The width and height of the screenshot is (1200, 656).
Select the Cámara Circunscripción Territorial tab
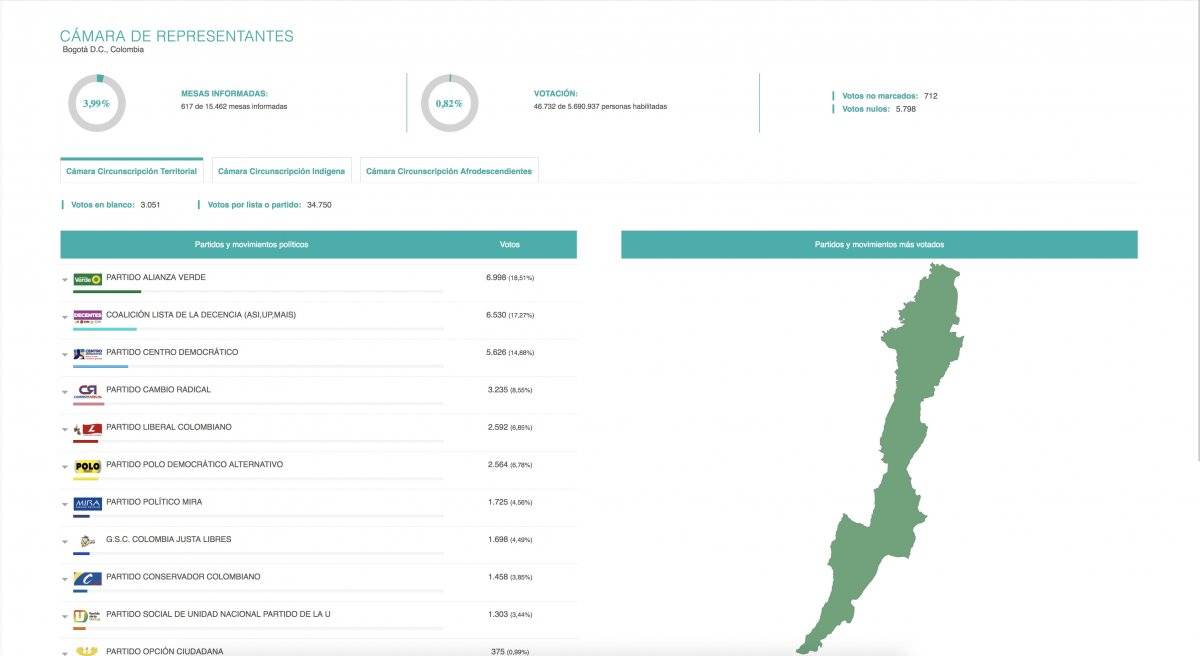[132, 171]
